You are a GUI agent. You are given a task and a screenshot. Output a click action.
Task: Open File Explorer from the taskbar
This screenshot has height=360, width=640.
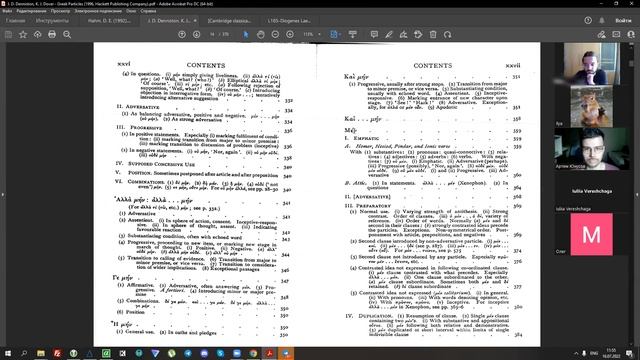click(x=40, y=353)
